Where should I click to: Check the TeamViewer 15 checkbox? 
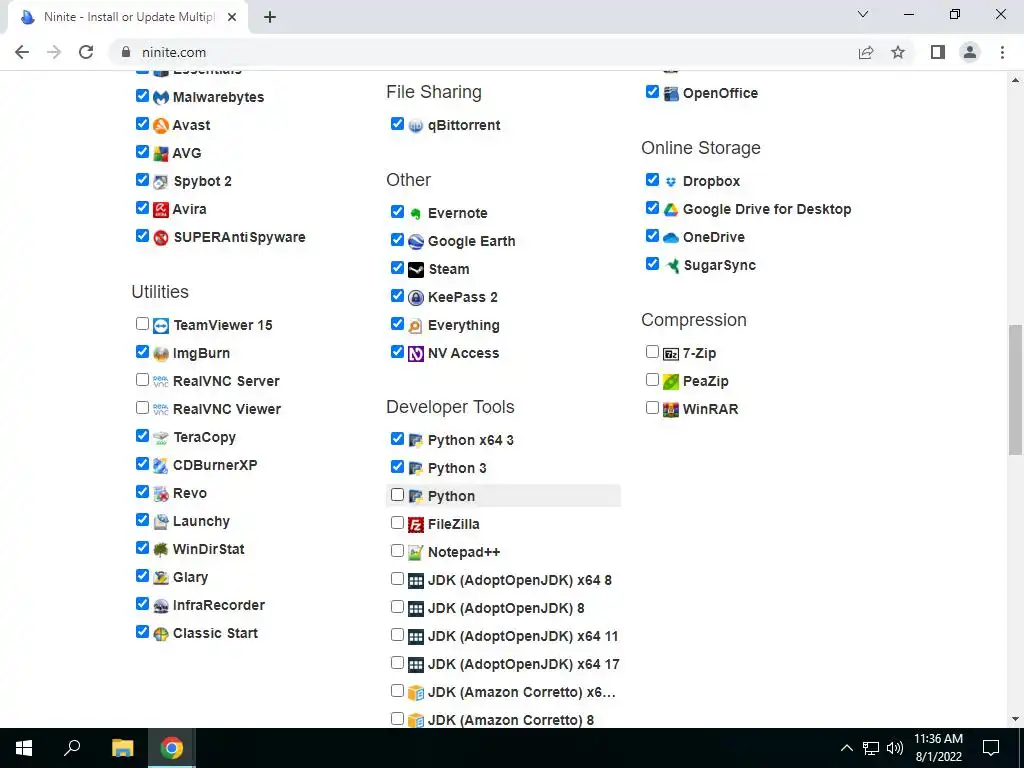pyautogui.click(x=142, y=324)
